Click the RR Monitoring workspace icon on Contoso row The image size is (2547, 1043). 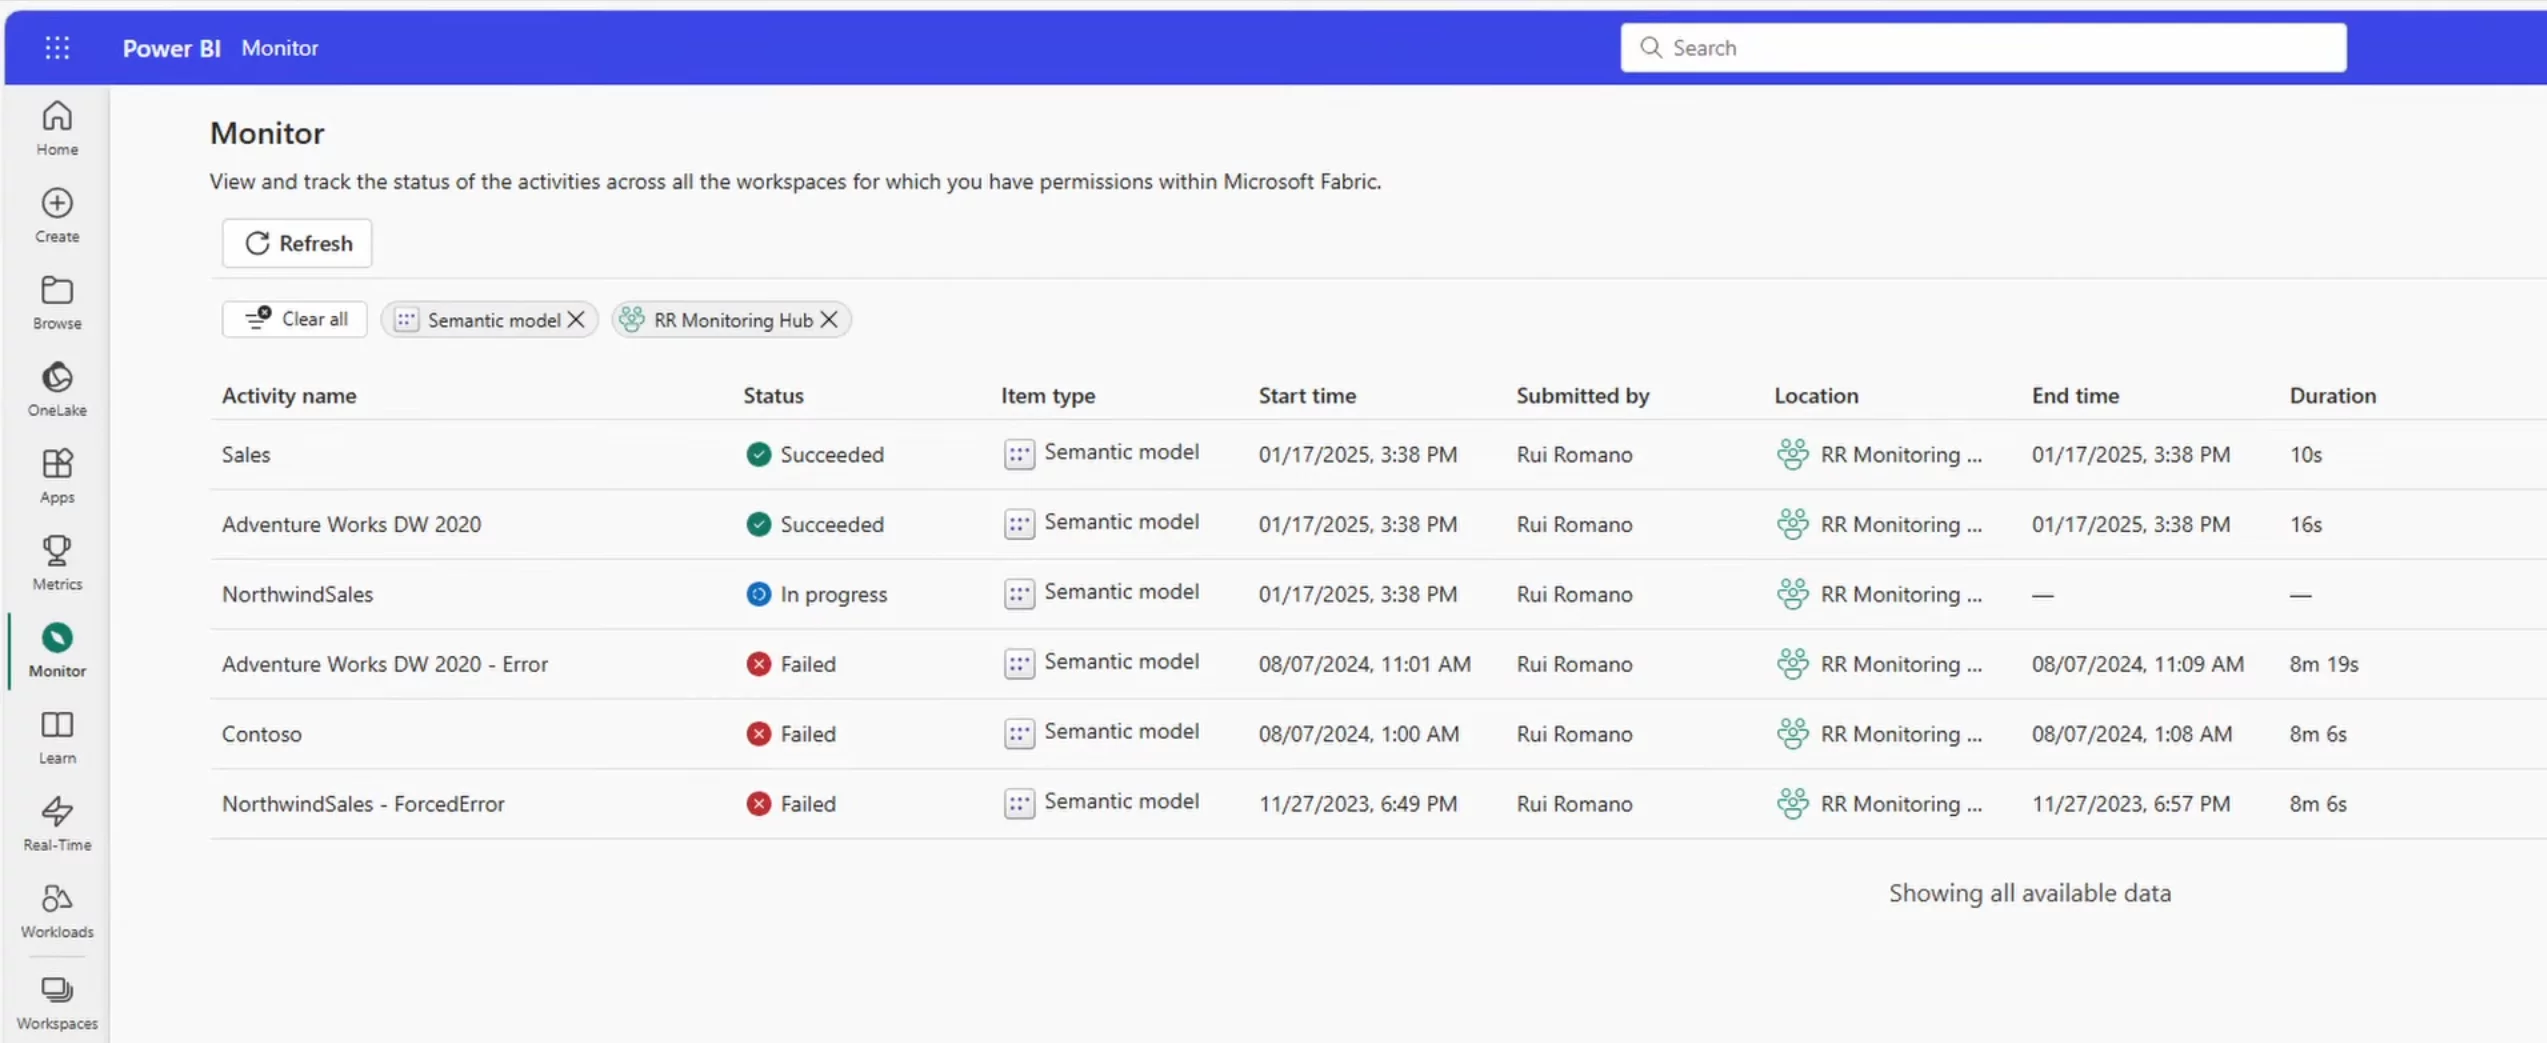pyautogui.click(x=1793, y=733)
